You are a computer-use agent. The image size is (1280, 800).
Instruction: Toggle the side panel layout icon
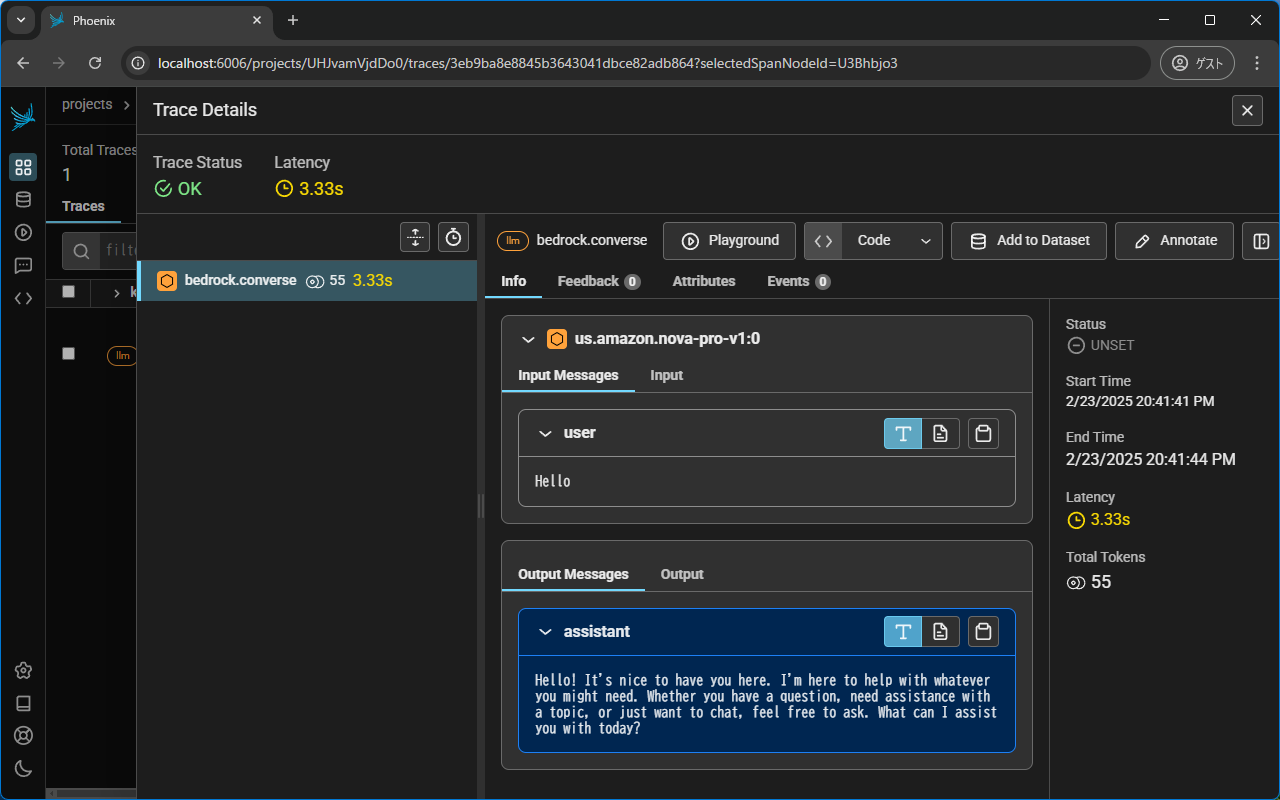click(x=1261, y=241)
